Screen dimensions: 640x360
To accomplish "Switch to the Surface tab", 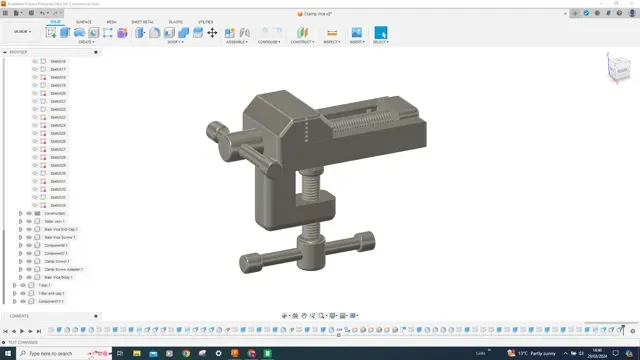I will [84, 22].
